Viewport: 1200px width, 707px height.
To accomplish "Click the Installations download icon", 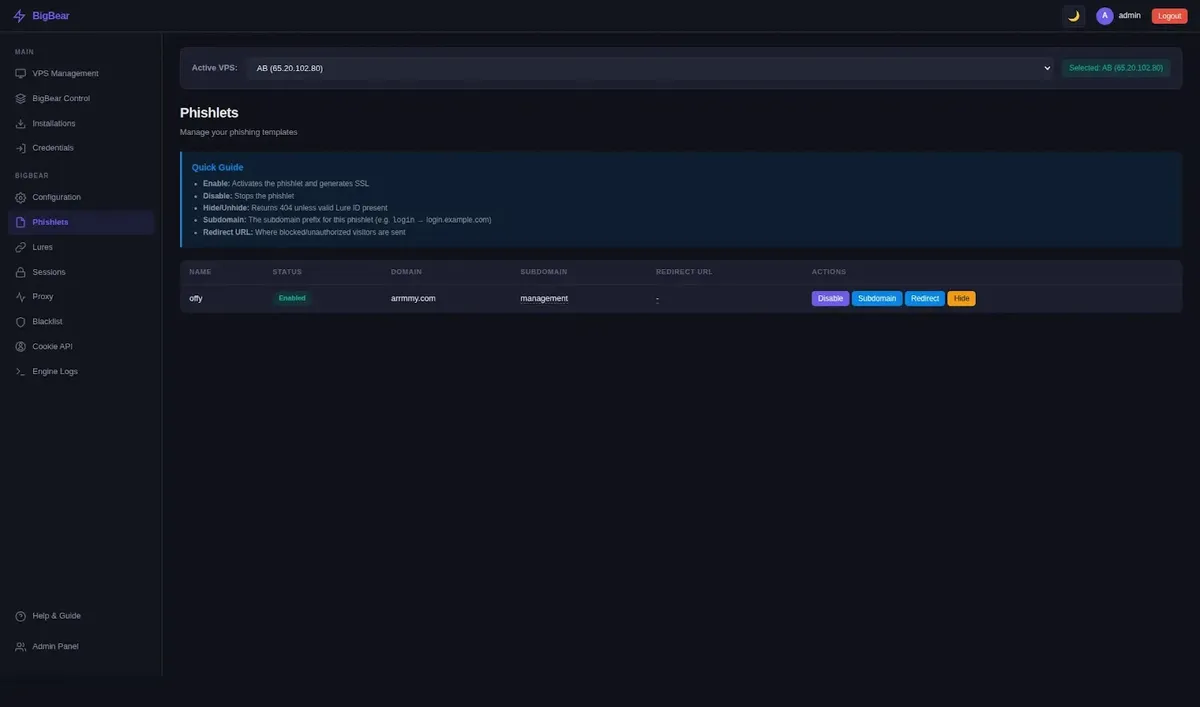I will [x=21, y=124].
